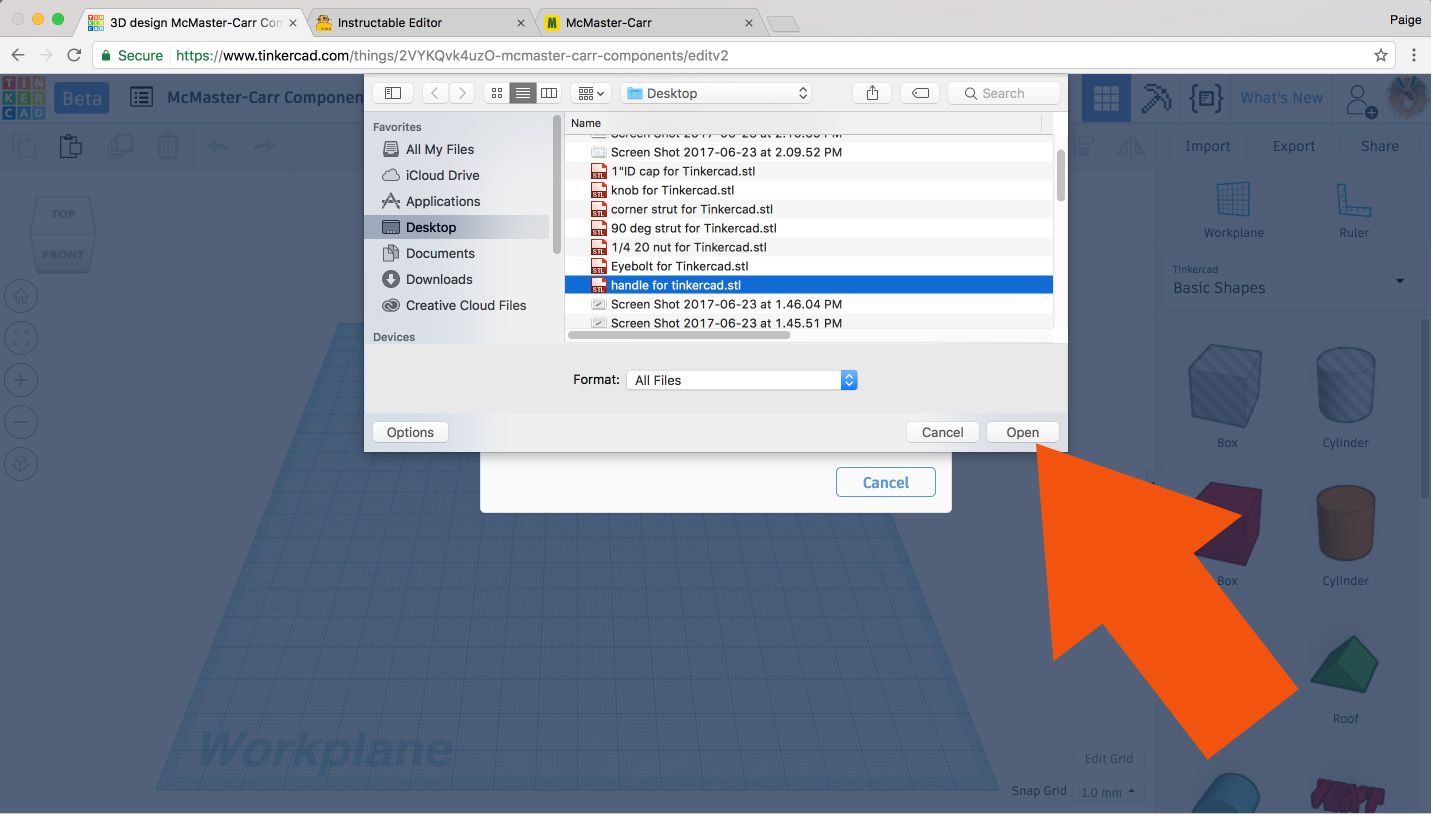The width and height of the screenshot is (1433, 819).
Task: Switch file dialog to column view
Action: pyautogui.click(x=549, y=93)
